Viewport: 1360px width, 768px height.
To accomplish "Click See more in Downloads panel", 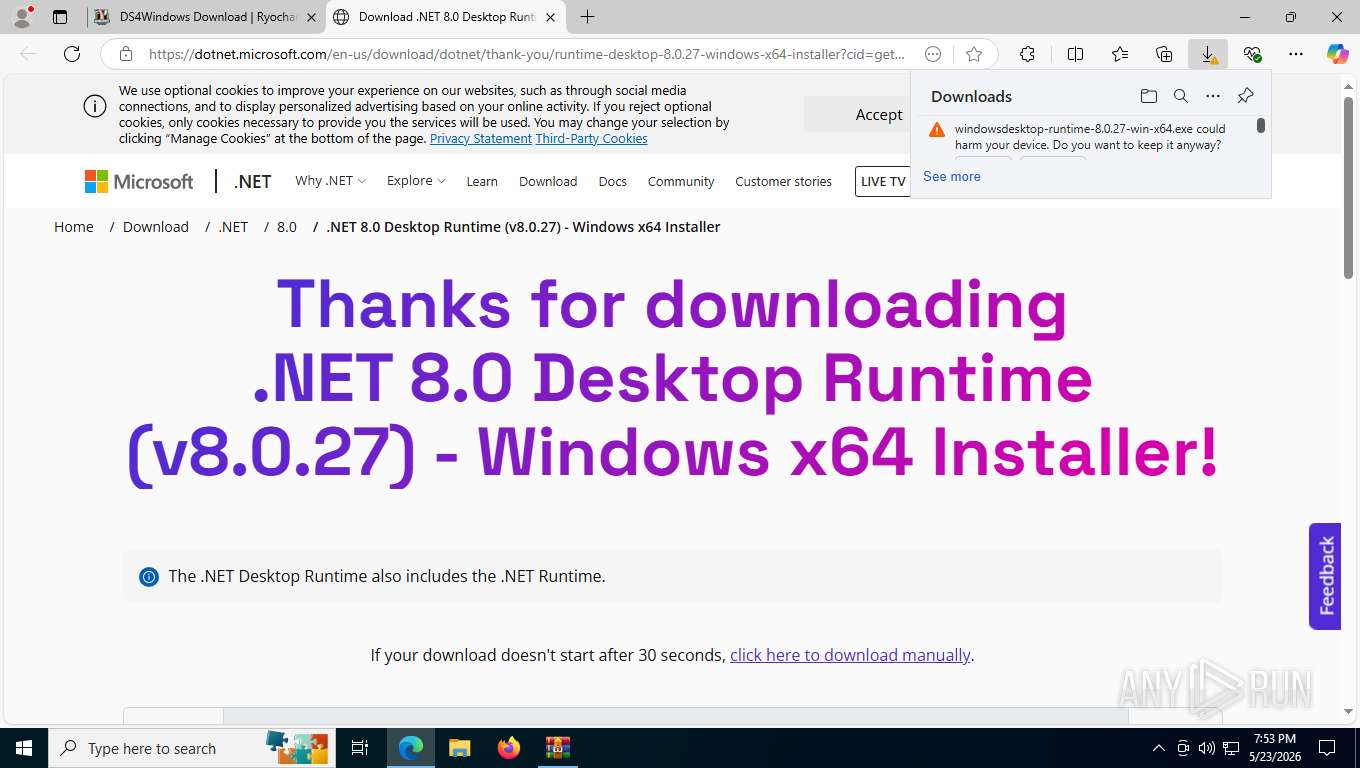I will click(951, 176).
